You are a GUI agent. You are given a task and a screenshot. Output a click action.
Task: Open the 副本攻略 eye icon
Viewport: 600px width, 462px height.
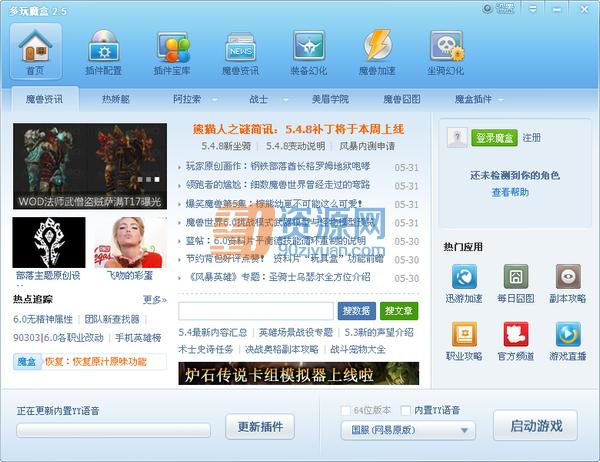pyautogui.click(x=568, y=276)
